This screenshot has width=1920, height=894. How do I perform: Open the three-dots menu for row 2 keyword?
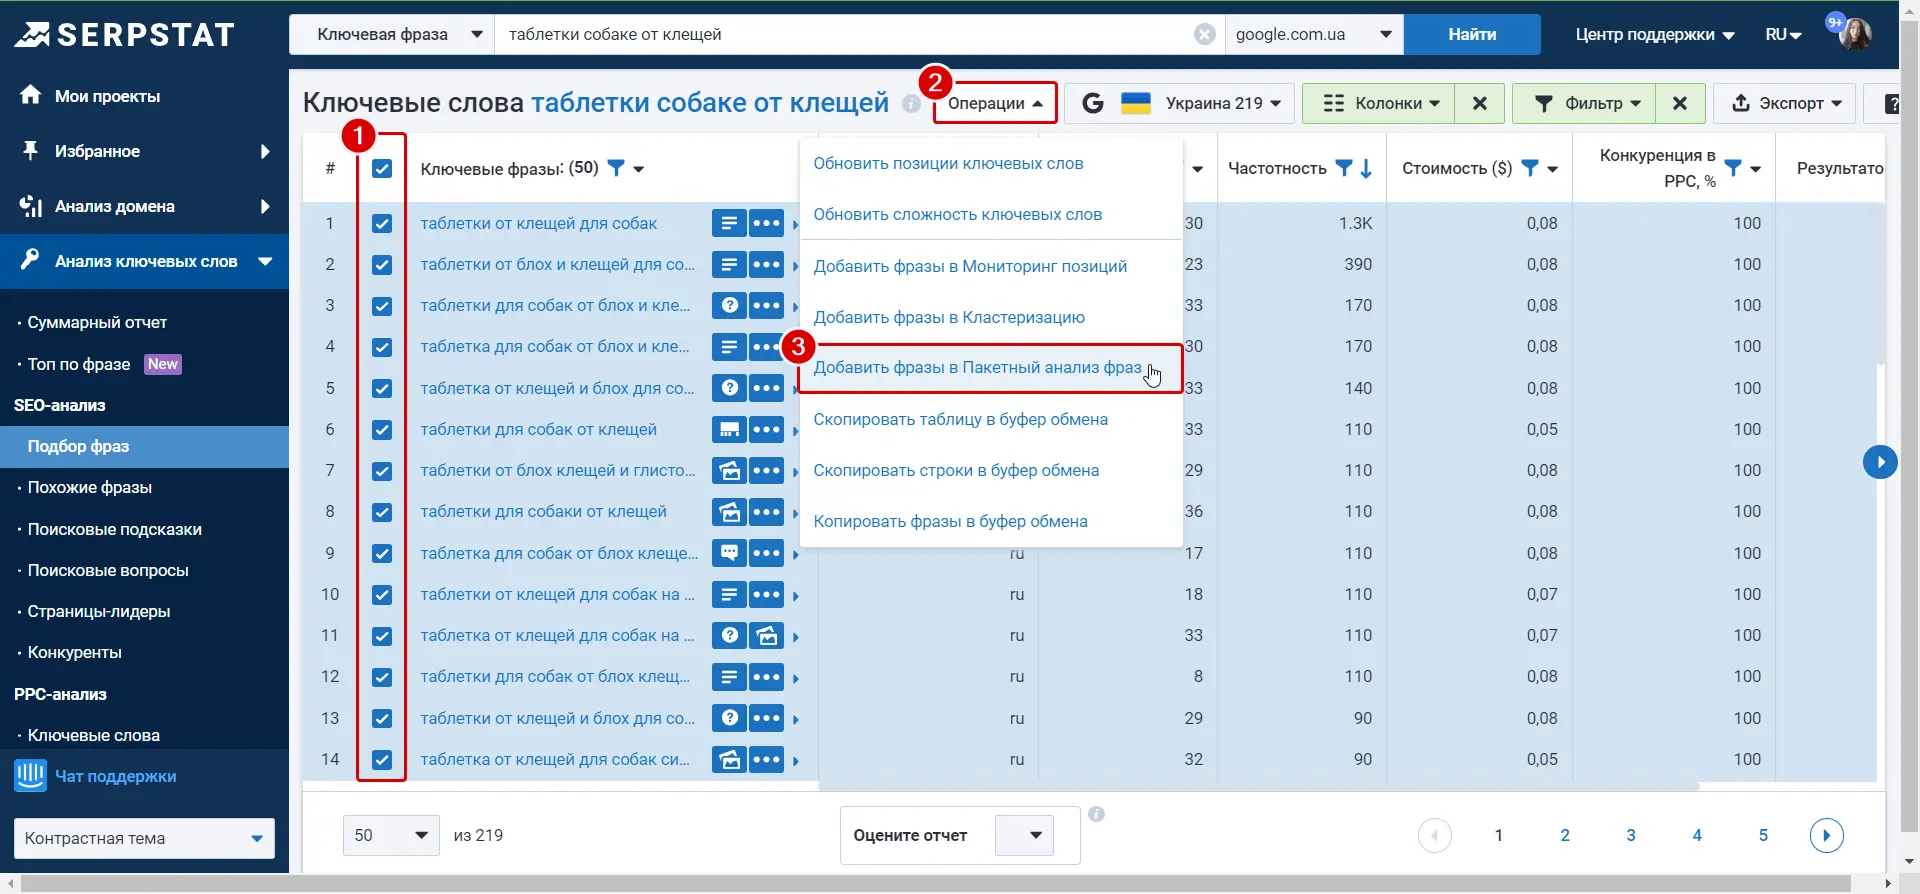(x=766, y=264)
